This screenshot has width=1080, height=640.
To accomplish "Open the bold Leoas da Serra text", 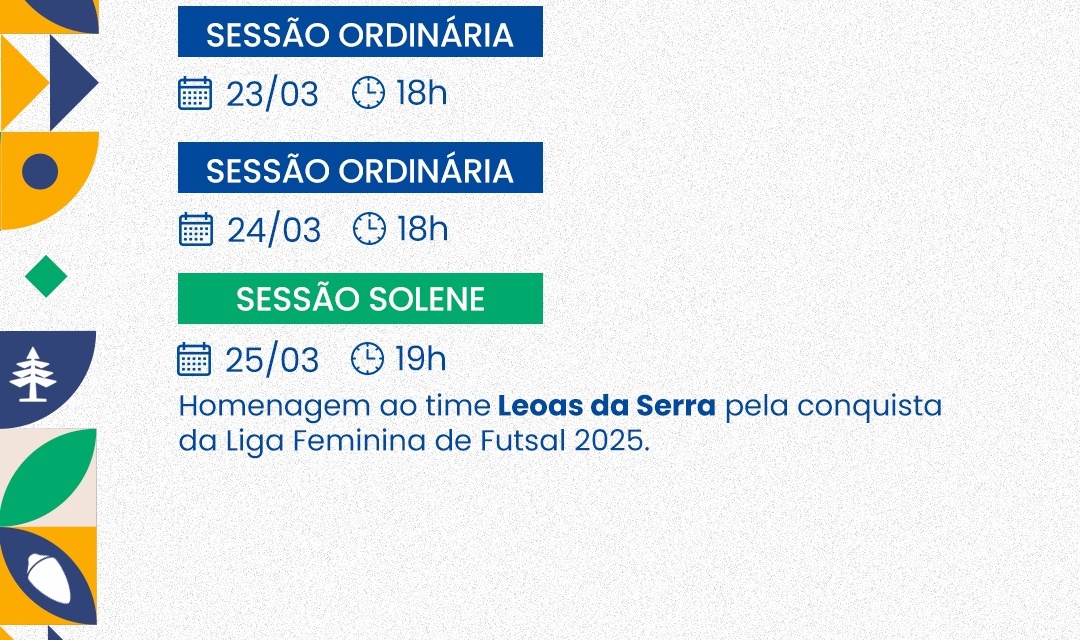I will [x=606, y=408].
